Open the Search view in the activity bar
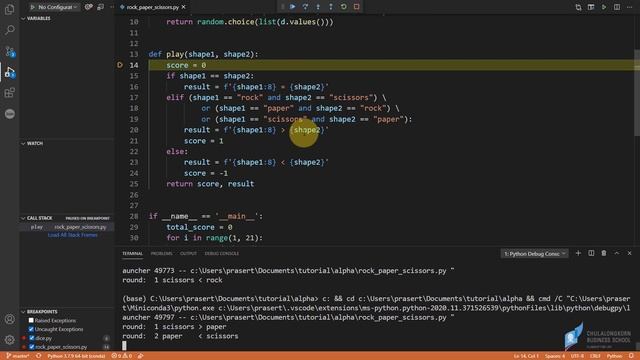 pyautogui.click(x=9, y=30)
